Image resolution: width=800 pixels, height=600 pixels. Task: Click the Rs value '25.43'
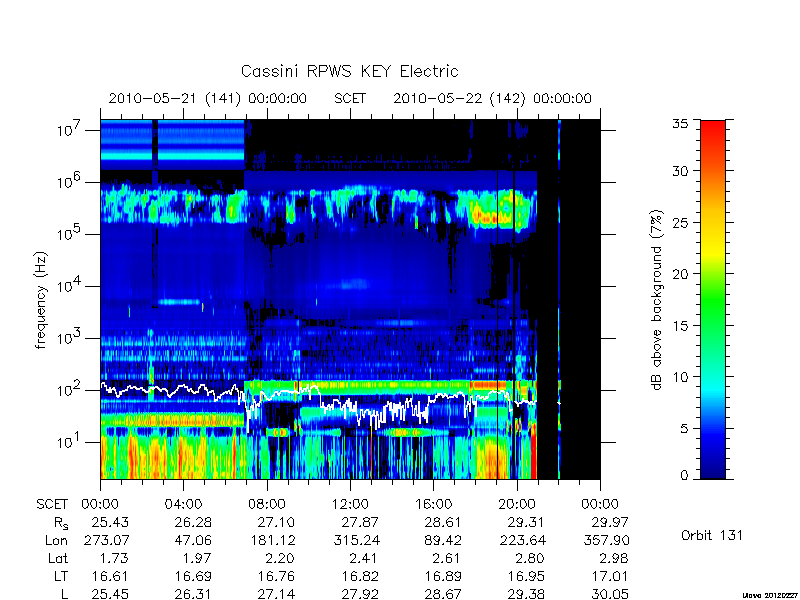(x=110, y=522)
